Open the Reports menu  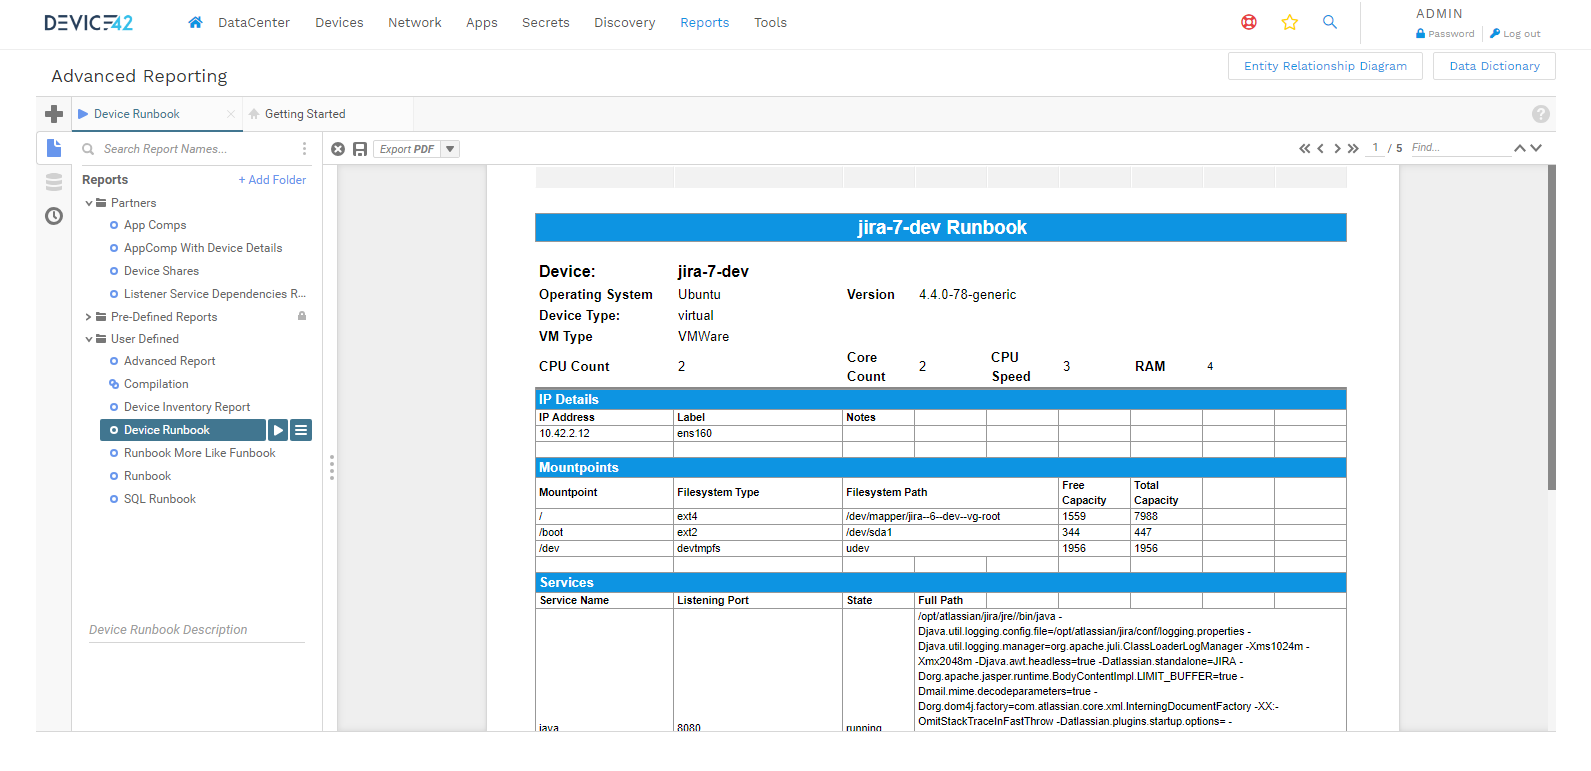pos(705,22)
